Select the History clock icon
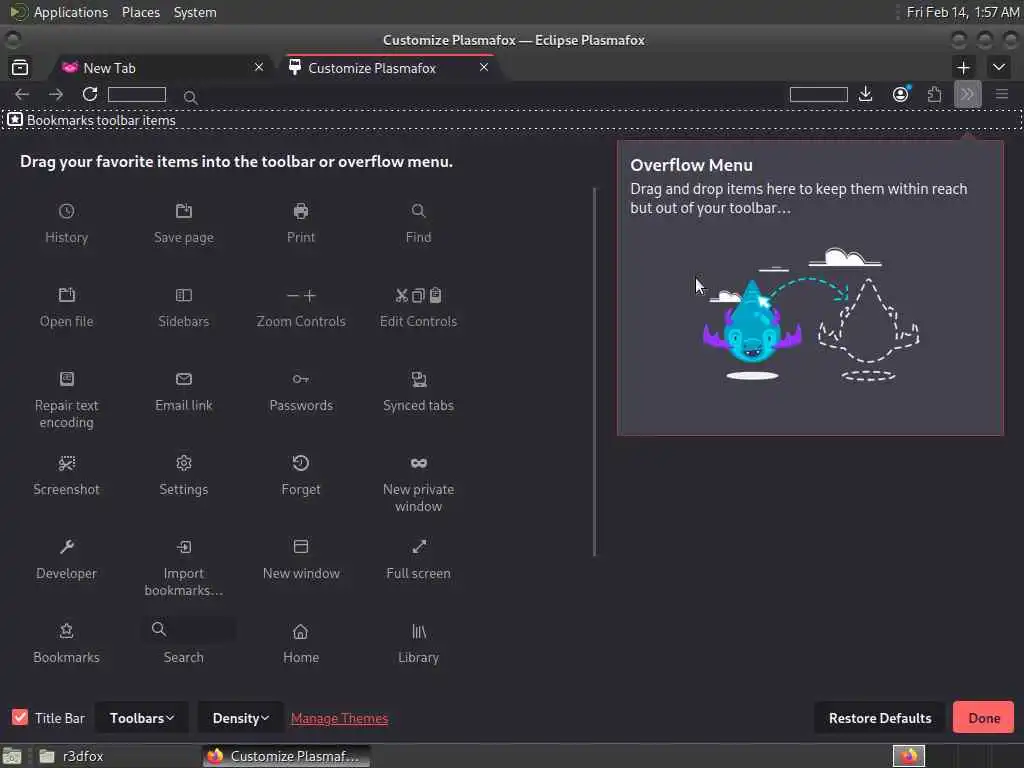 tap(66, 211)
